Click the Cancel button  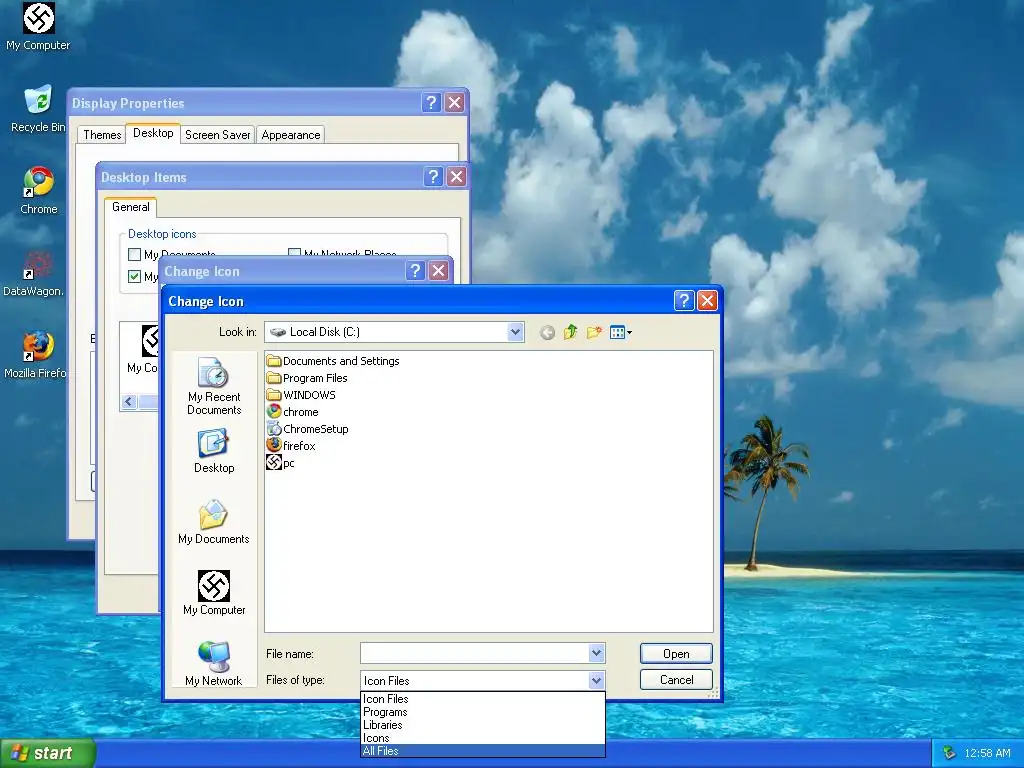click(676, 680)
